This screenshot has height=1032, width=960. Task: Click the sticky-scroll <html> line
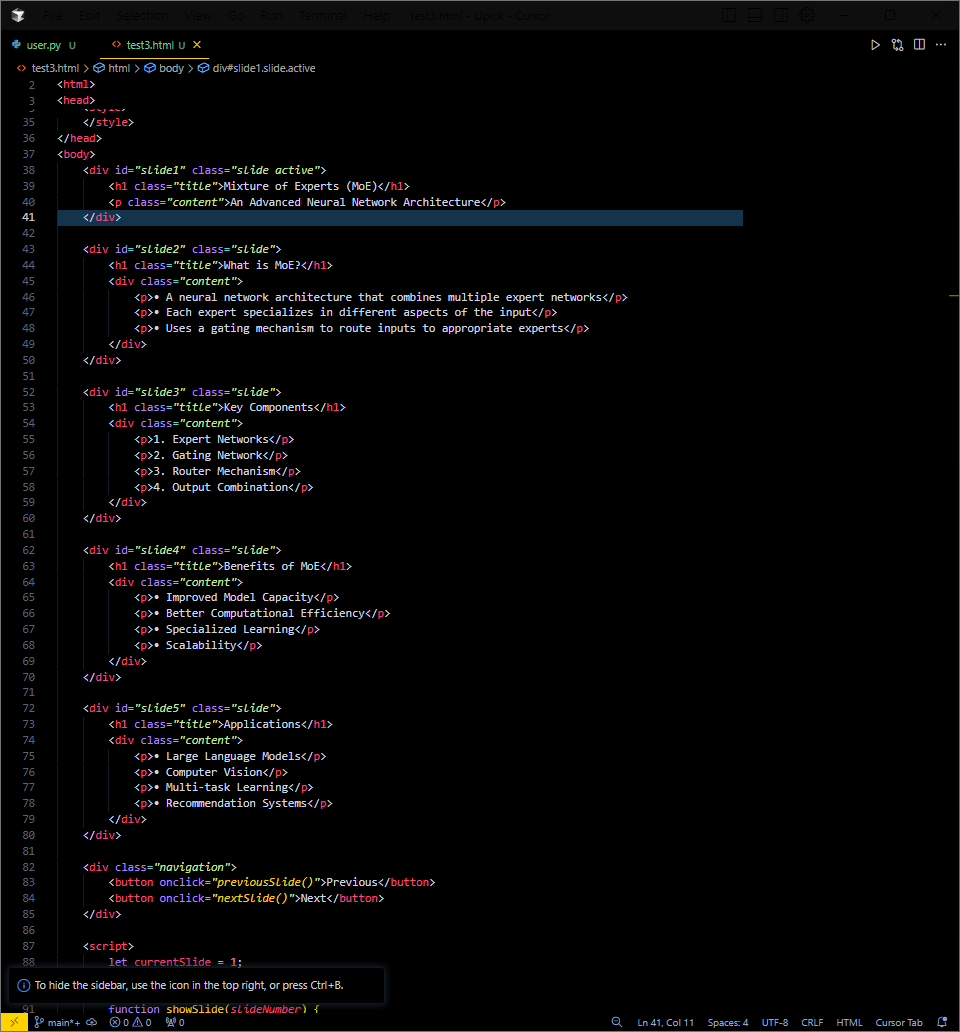coord(76,84)
